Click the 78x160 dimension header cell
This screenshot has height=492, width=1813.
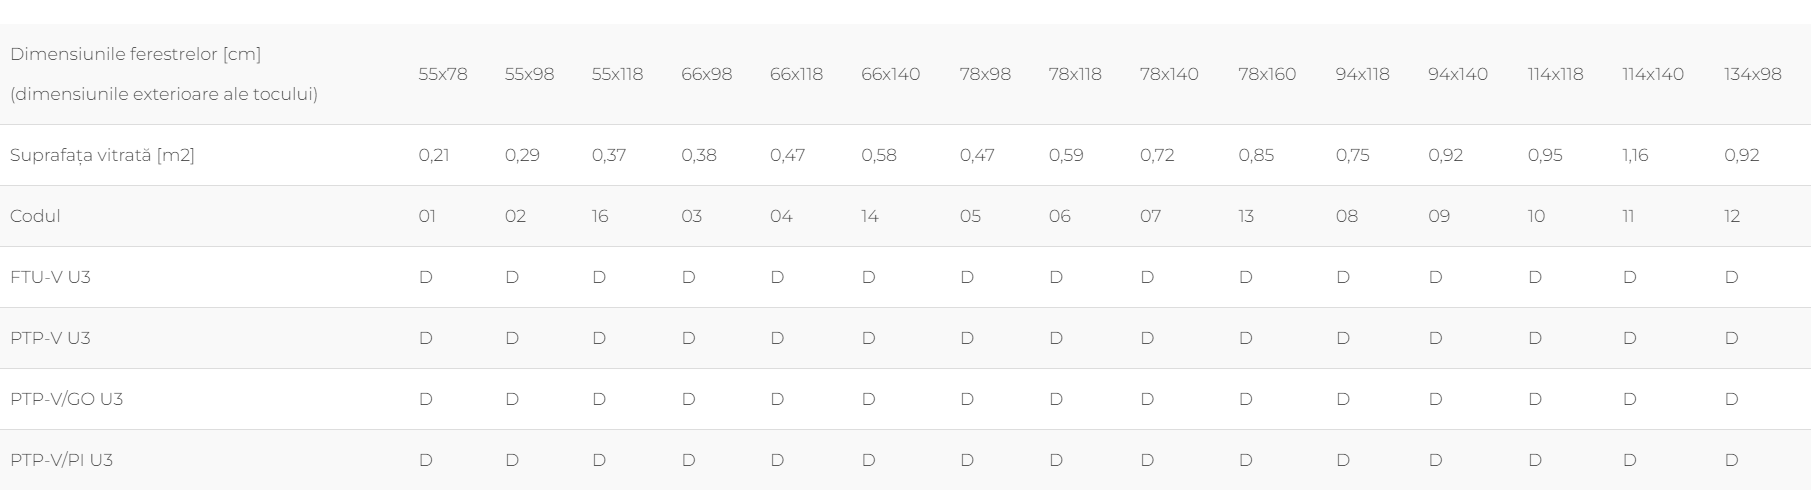pyautogui.click(x=1267, y=74)
